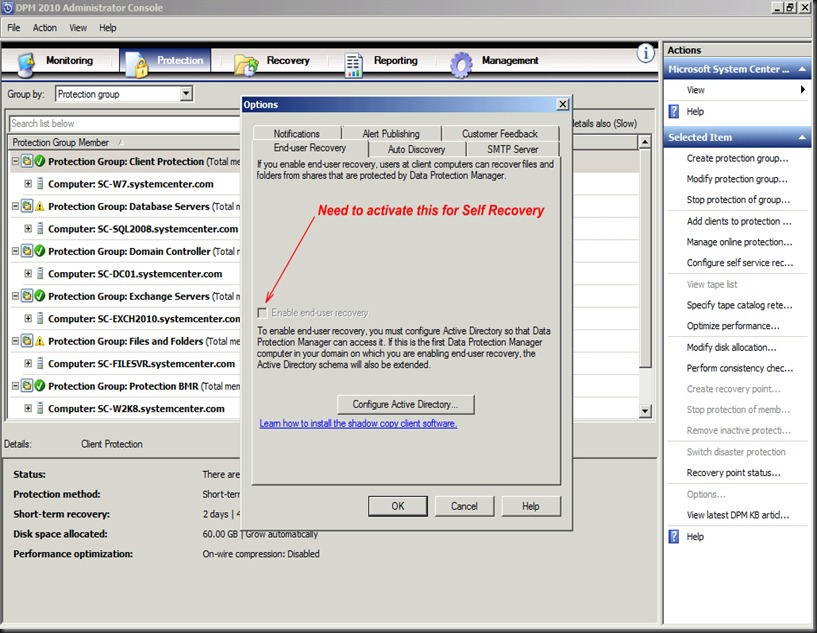Screen dimensions: 817x633
Task: Click the Management gear icon
Action: (461, 65)
